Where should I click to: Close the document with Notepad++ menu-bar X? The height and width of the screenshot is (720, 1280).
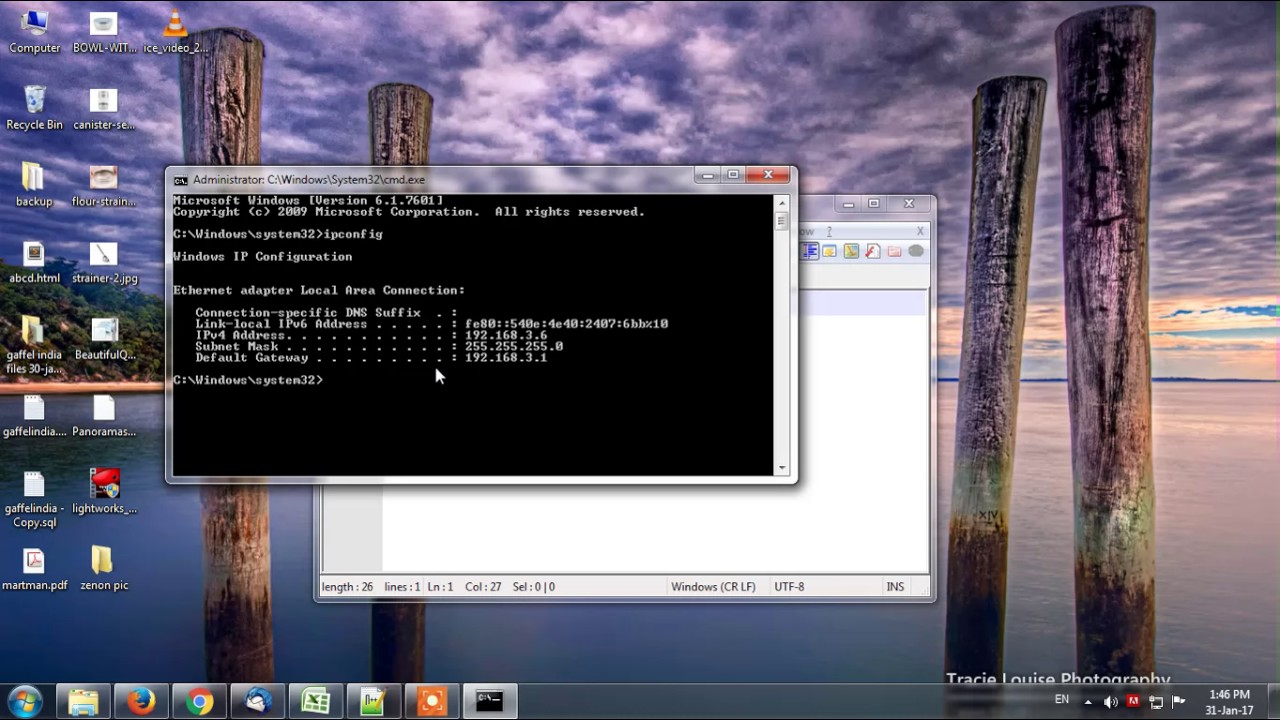tap(920, 231)
